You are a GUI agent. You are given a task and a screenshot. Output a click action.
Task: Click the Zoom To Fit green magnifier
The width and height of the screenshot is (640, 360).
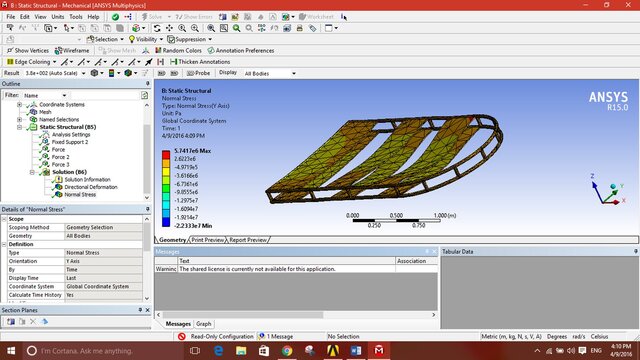click(236, 28)
